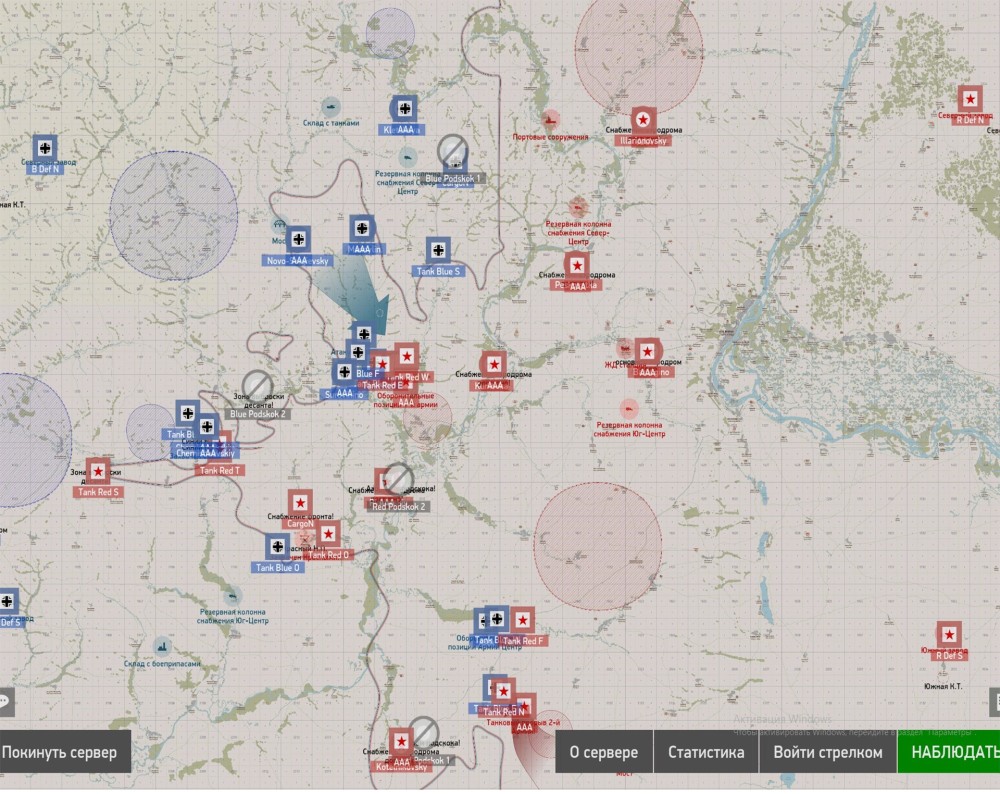Open the Статистика panel
This screenshot has height=794, width=1000.
705,752
